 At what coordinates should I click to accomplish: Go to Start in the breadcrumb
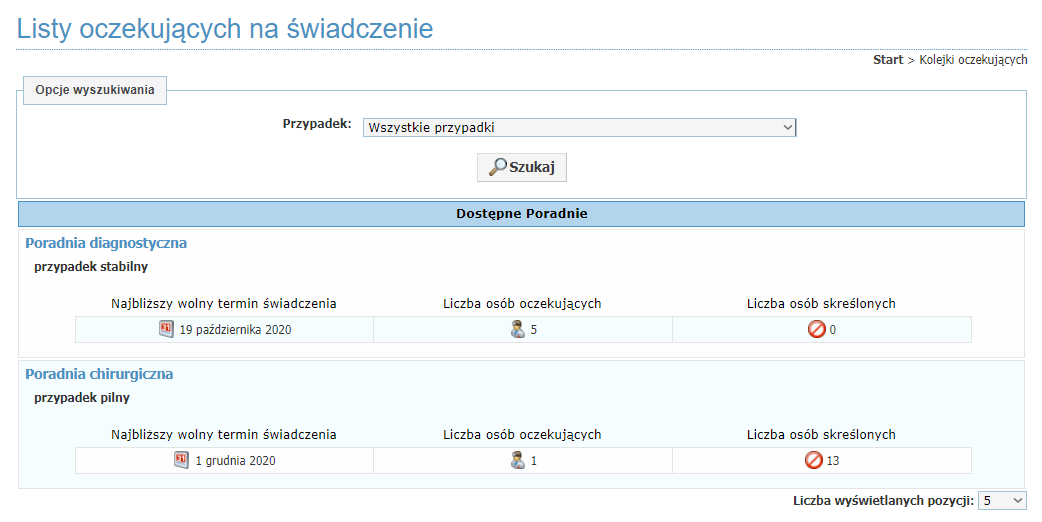click(x=887, y=60)
